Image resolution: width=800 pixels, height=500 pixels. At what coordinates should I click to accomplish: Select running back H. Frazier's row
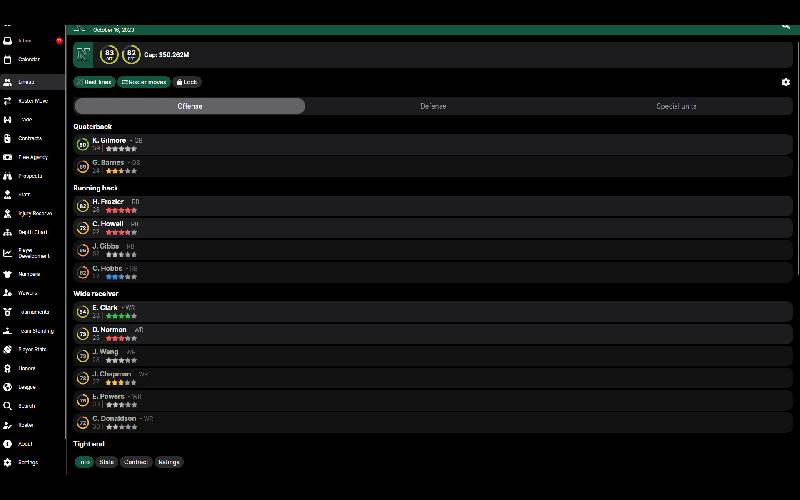[432, 205]
